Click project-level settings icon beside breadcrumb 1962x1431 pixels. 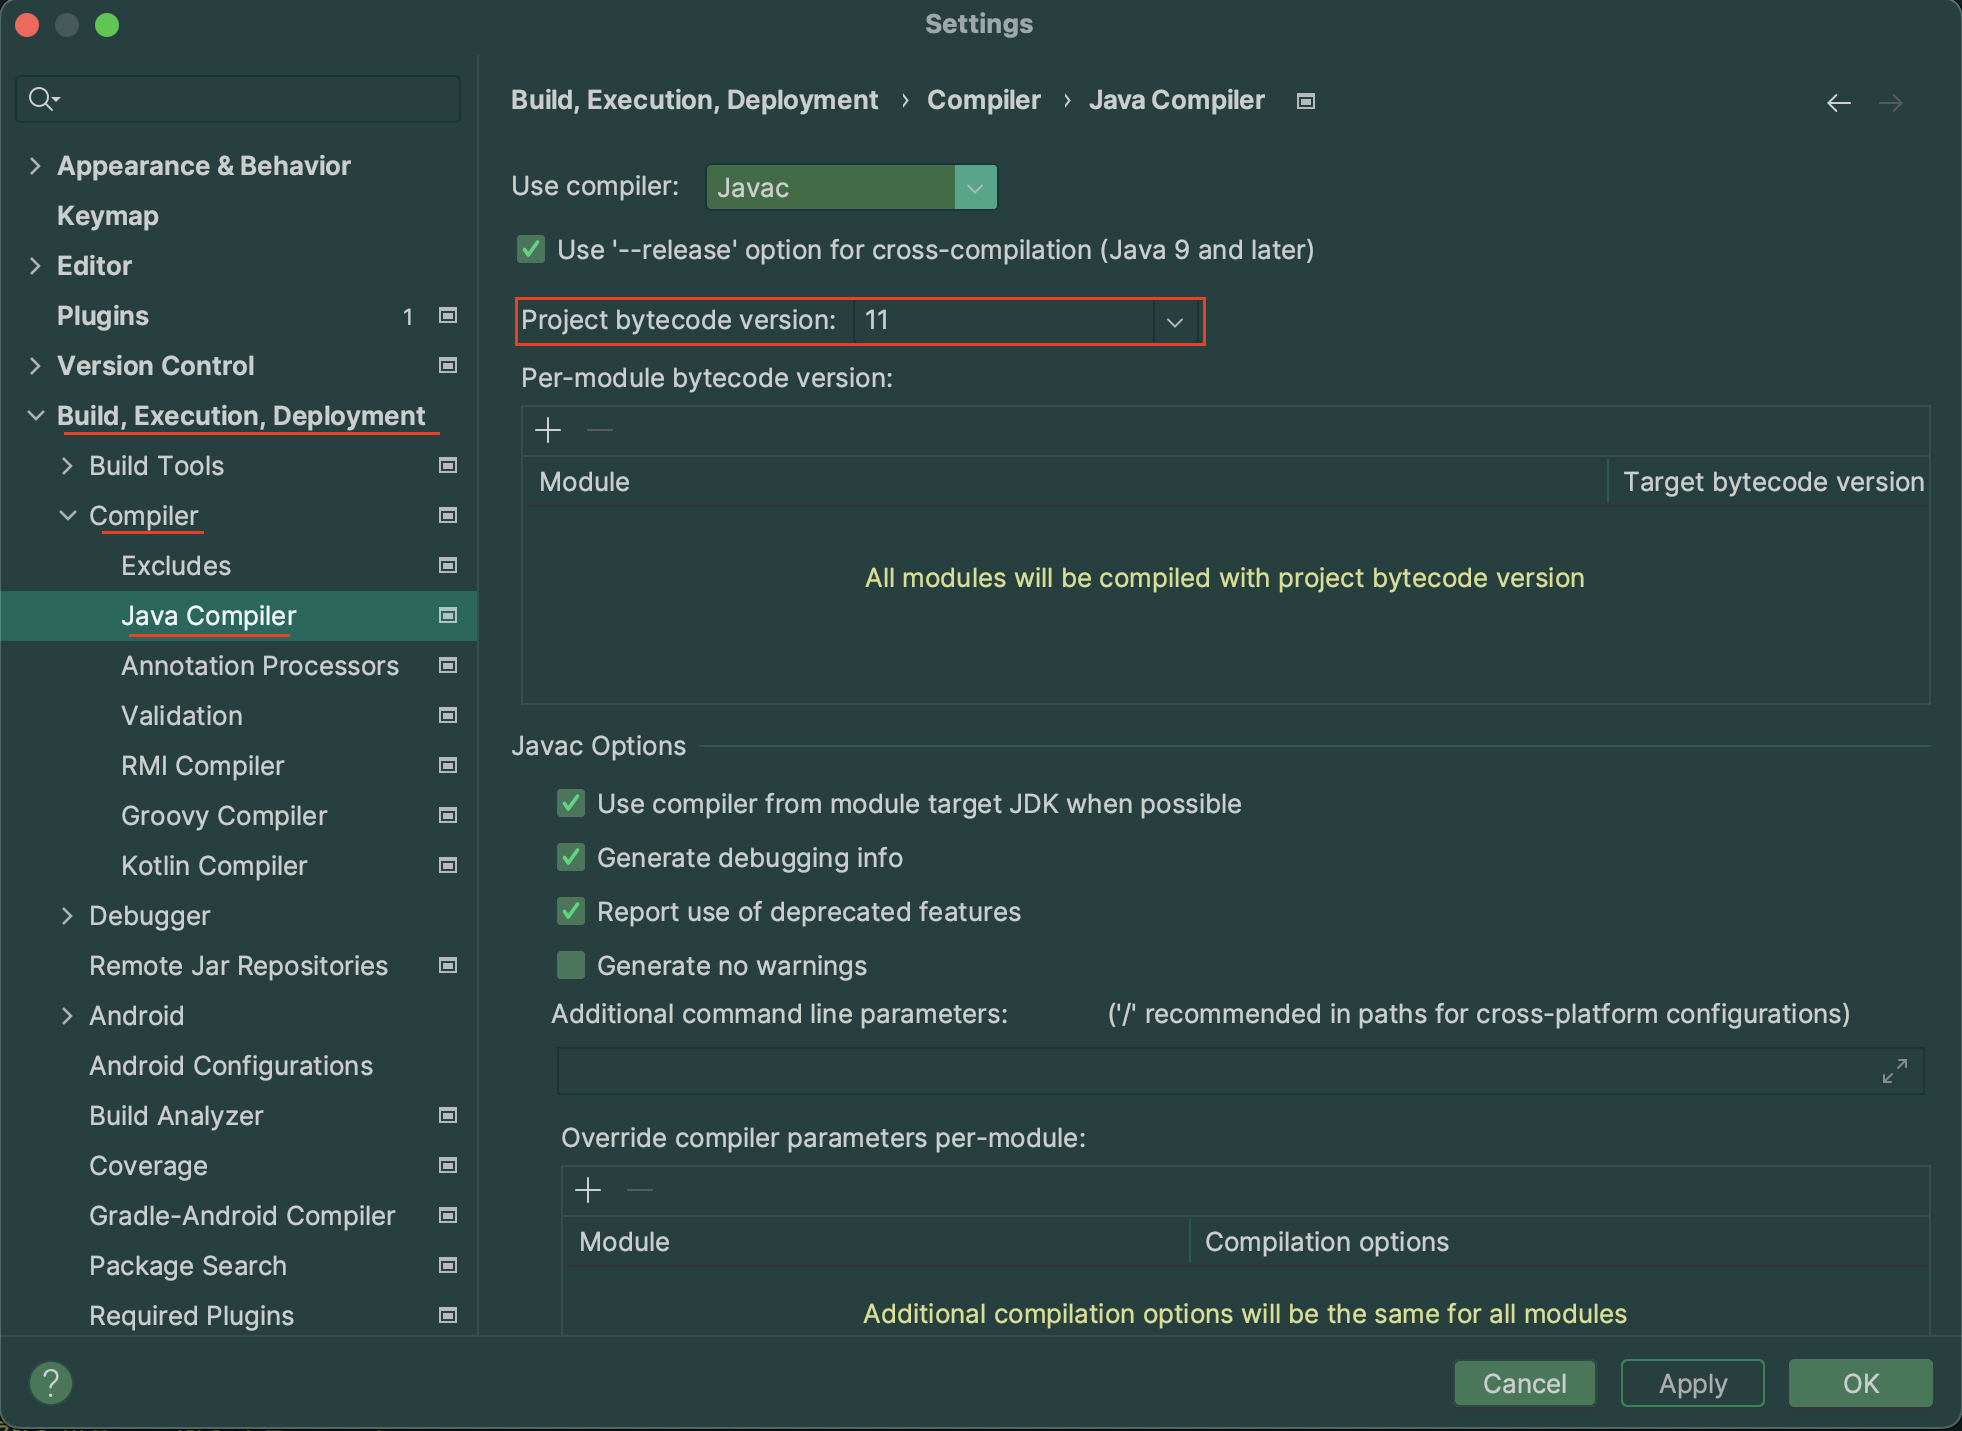(1305, 101)
